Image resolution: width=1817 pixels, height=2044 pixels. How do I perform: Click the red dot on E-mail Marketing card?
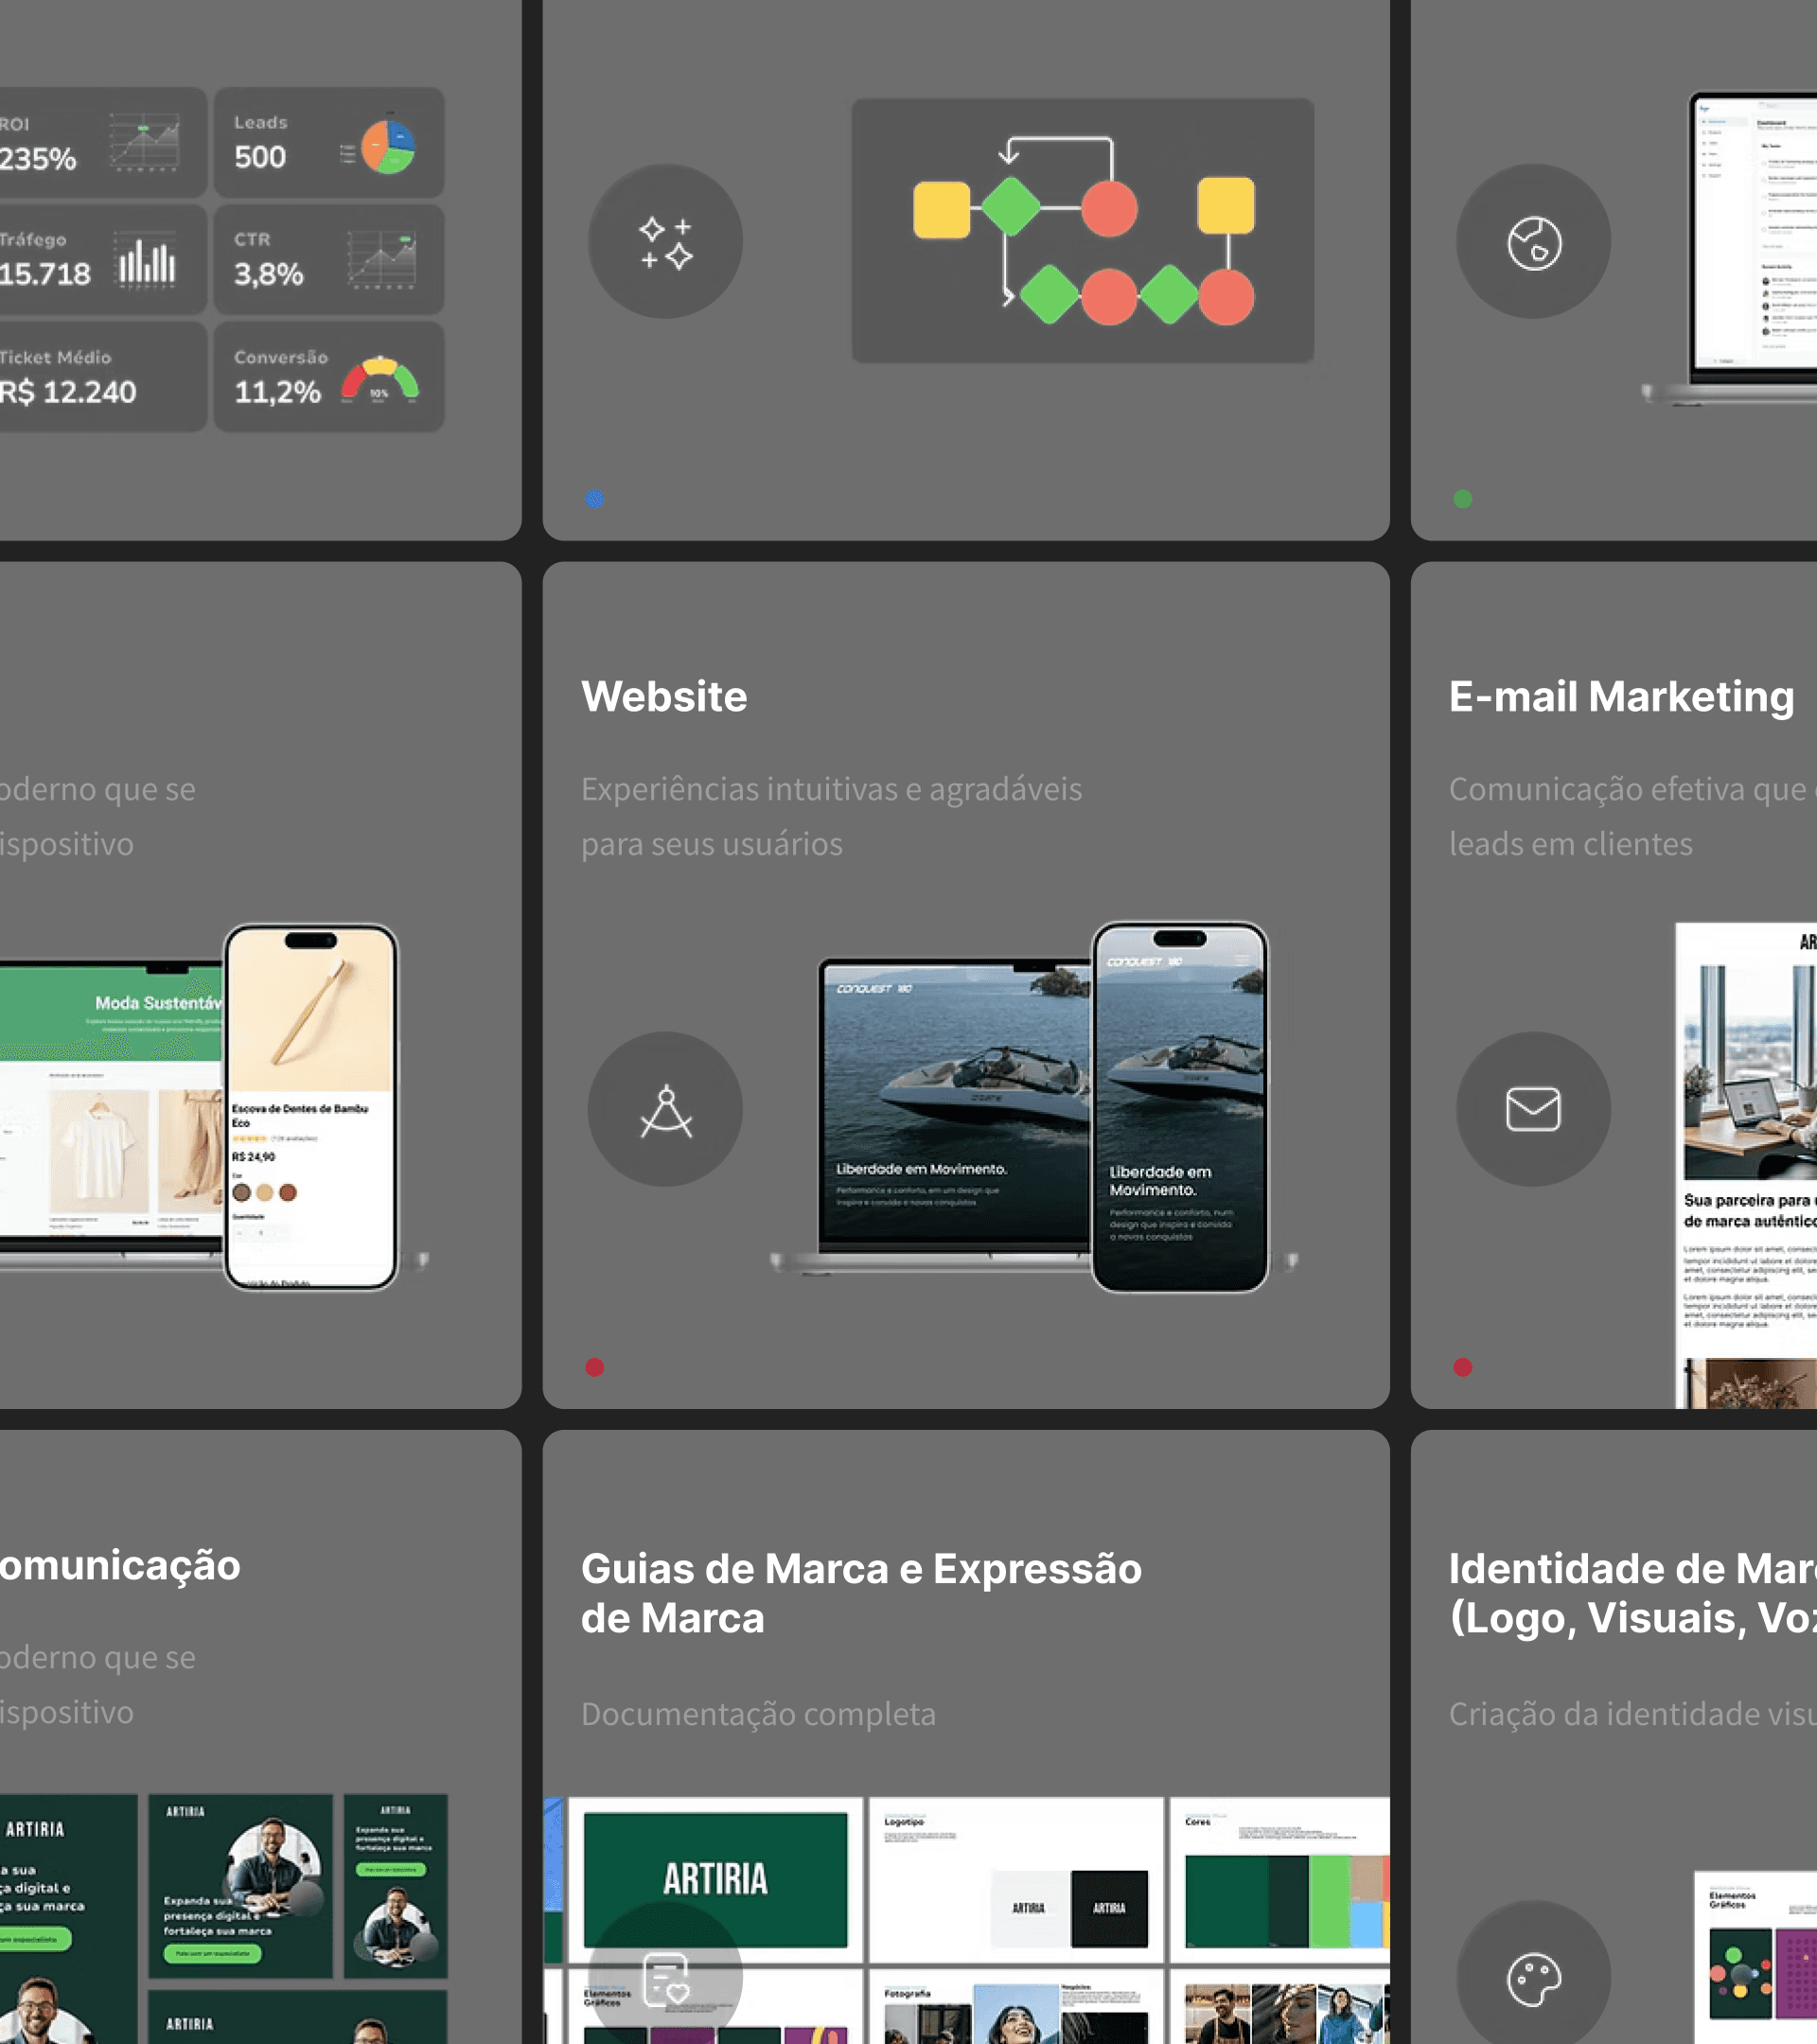(x=1463, y=1367)
